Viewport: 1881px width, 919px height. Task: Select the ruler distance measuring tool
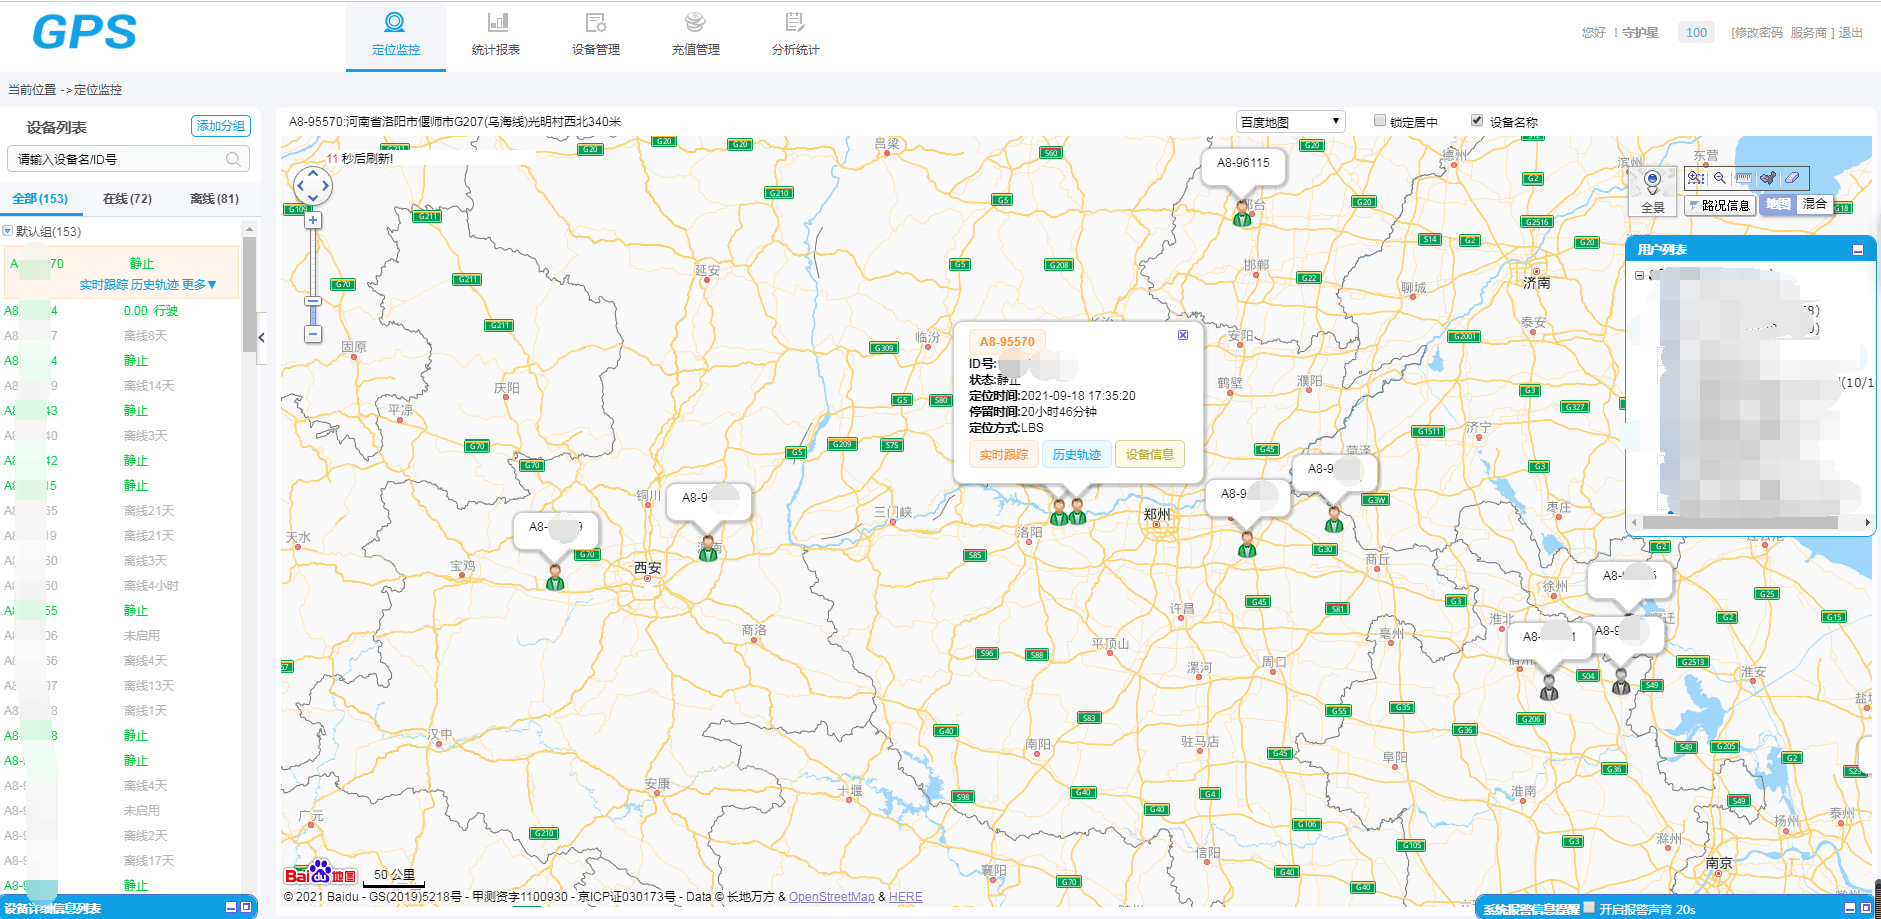point(1744,178)
